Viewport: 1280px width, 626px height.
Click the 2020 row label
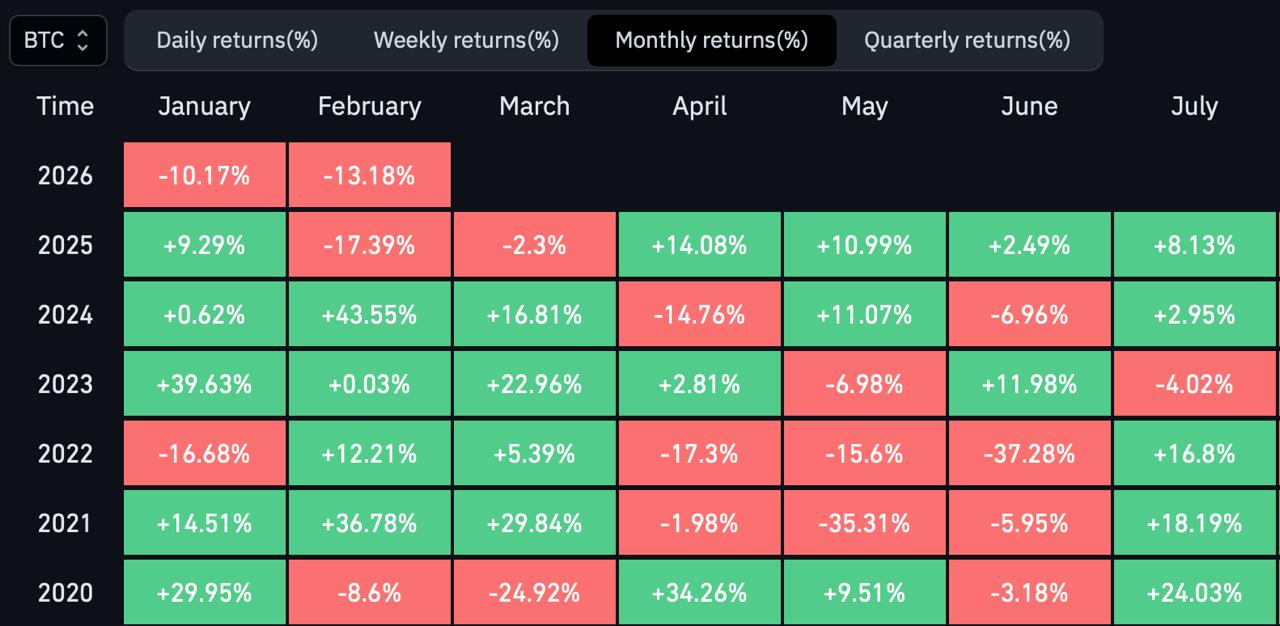(65, 592)
